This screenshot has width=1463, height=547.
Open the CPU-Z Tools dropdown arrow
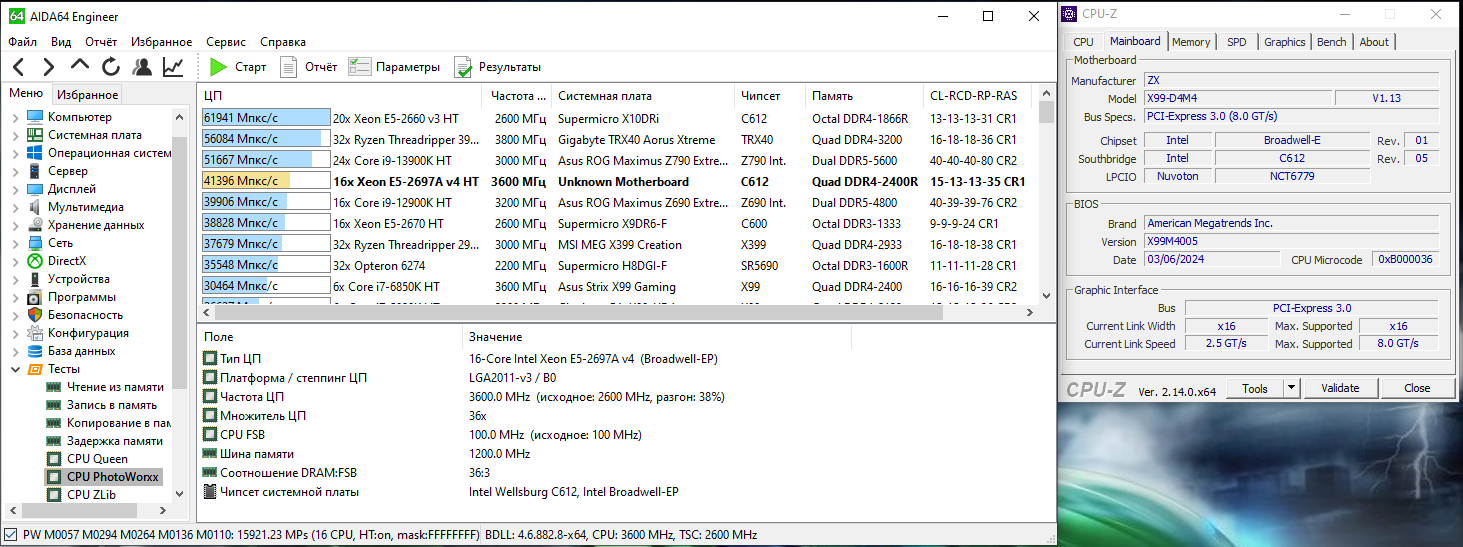1291,388
